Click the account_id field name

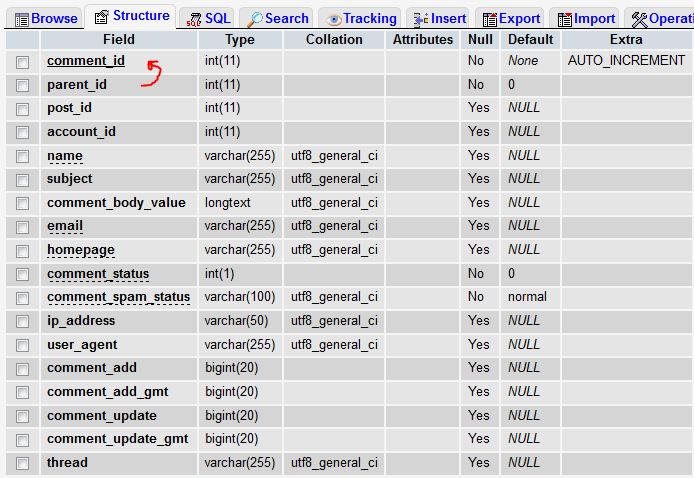pos(81,132)
